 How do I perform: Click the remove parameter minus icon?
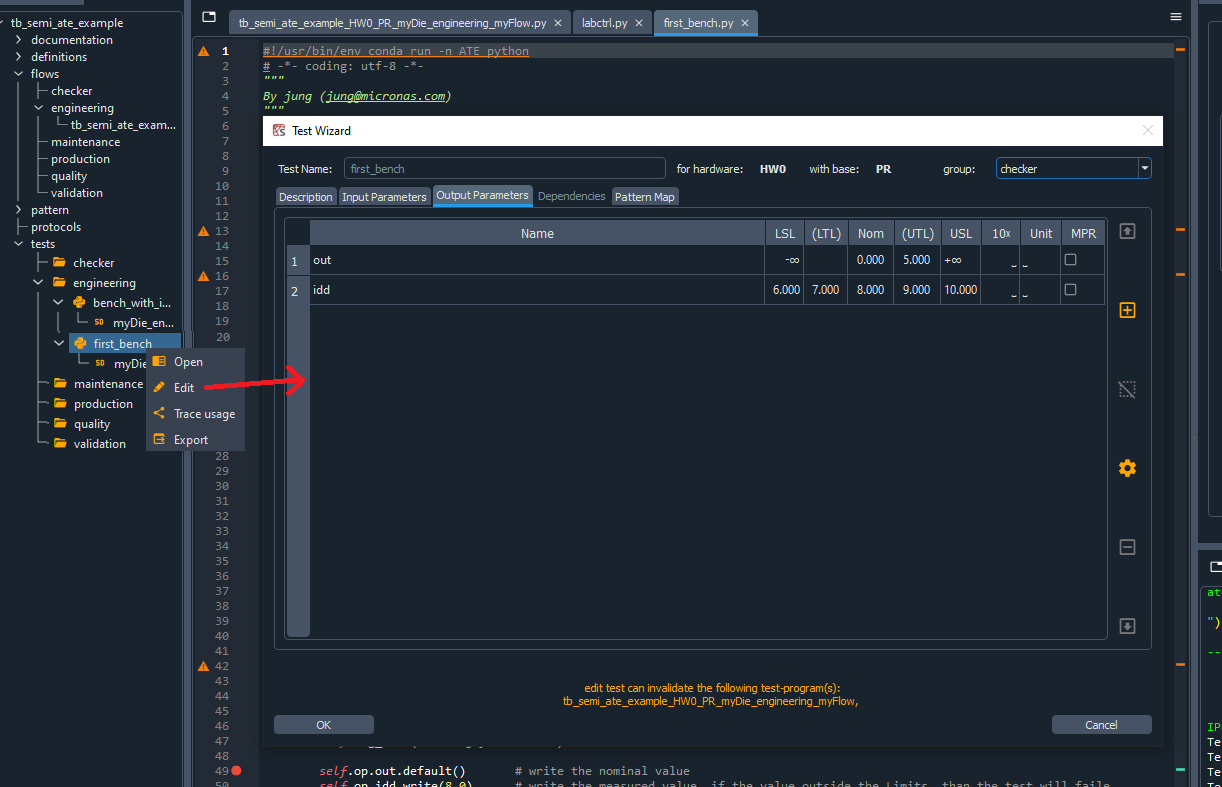[1127, 547]
